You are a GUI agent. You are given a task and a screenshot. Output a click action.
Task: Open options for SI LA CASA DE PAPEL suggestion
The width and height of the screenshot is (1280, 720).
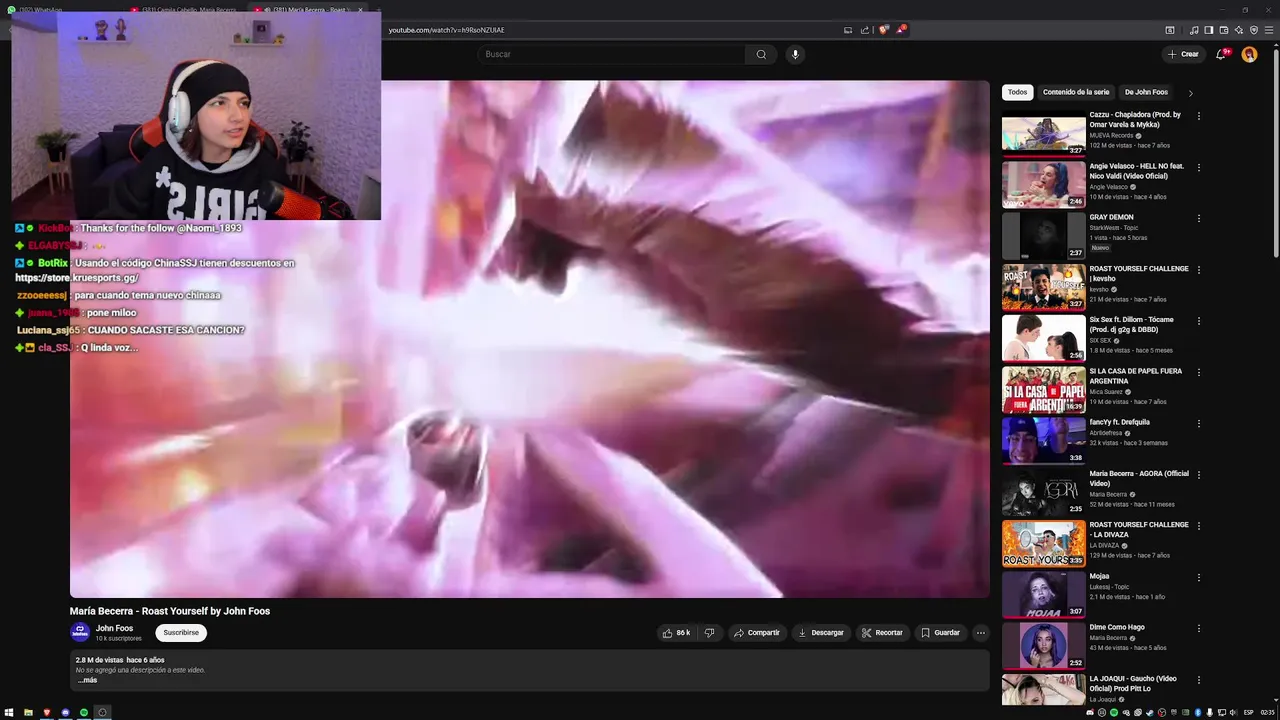point(1198,372)
